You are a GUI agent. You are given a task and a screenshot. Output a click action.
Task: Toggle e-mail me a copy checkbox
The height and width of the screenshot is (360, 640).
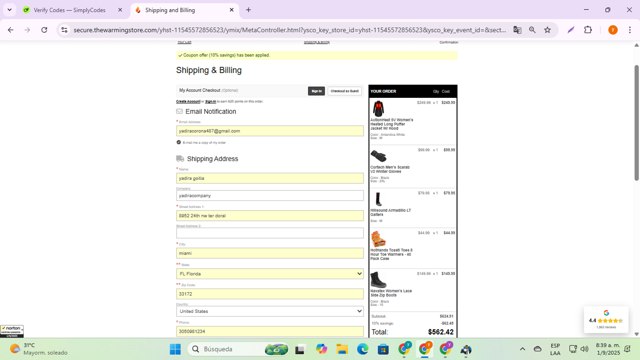point(178,142)
